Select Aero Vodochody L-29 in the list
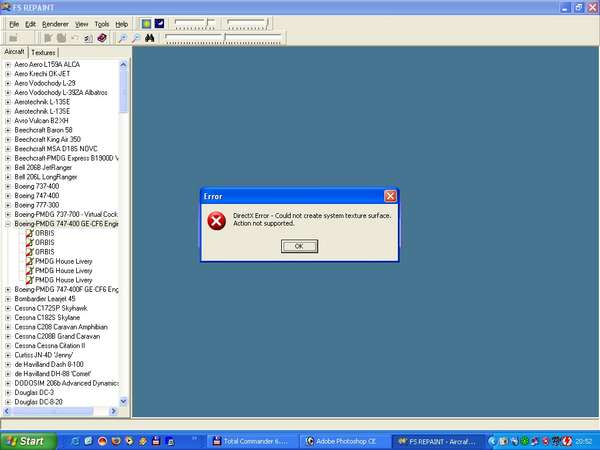This screenshot has height=450, width=600. (x=45, y=83)
